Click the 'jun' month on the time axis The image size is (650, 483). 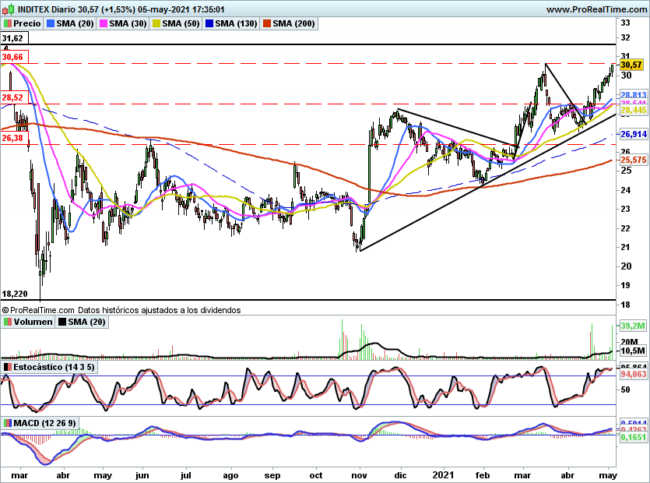[142, 476]
